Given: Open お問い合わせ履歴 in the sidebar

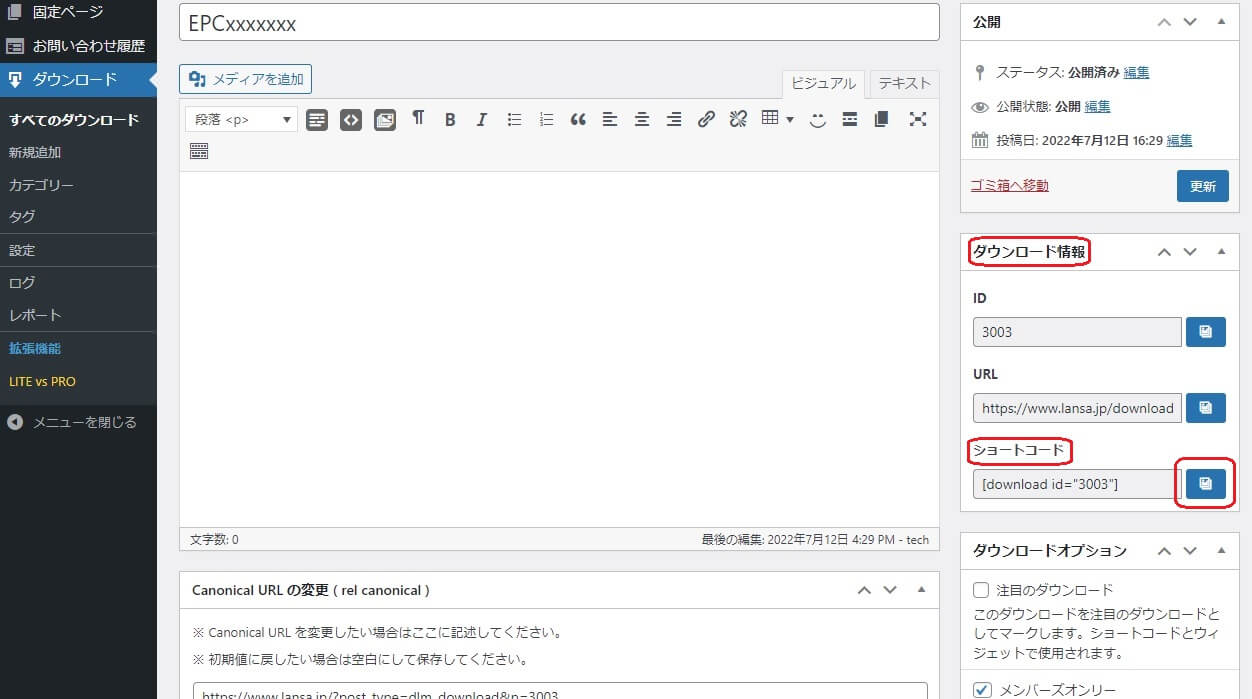Looking at the screenshot, I should 78,46.
